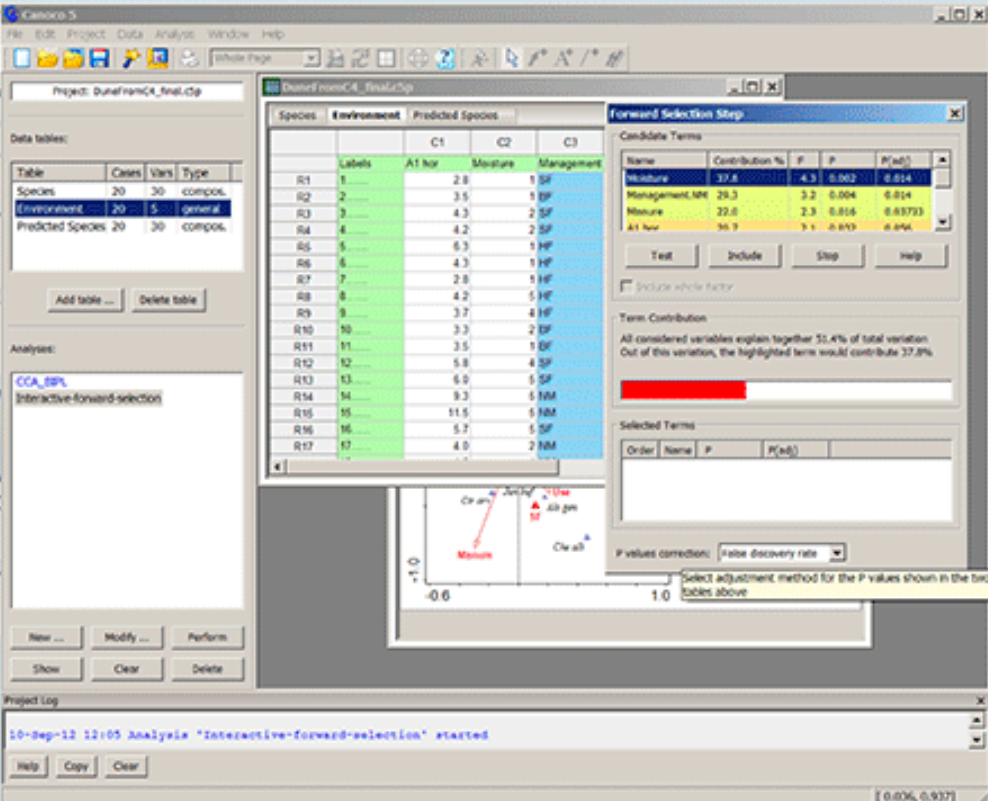Click the Canoco 5 title bar app icon
Image resolution: width=988 pixels, height=801 pixels.
[x=11, y=13]
